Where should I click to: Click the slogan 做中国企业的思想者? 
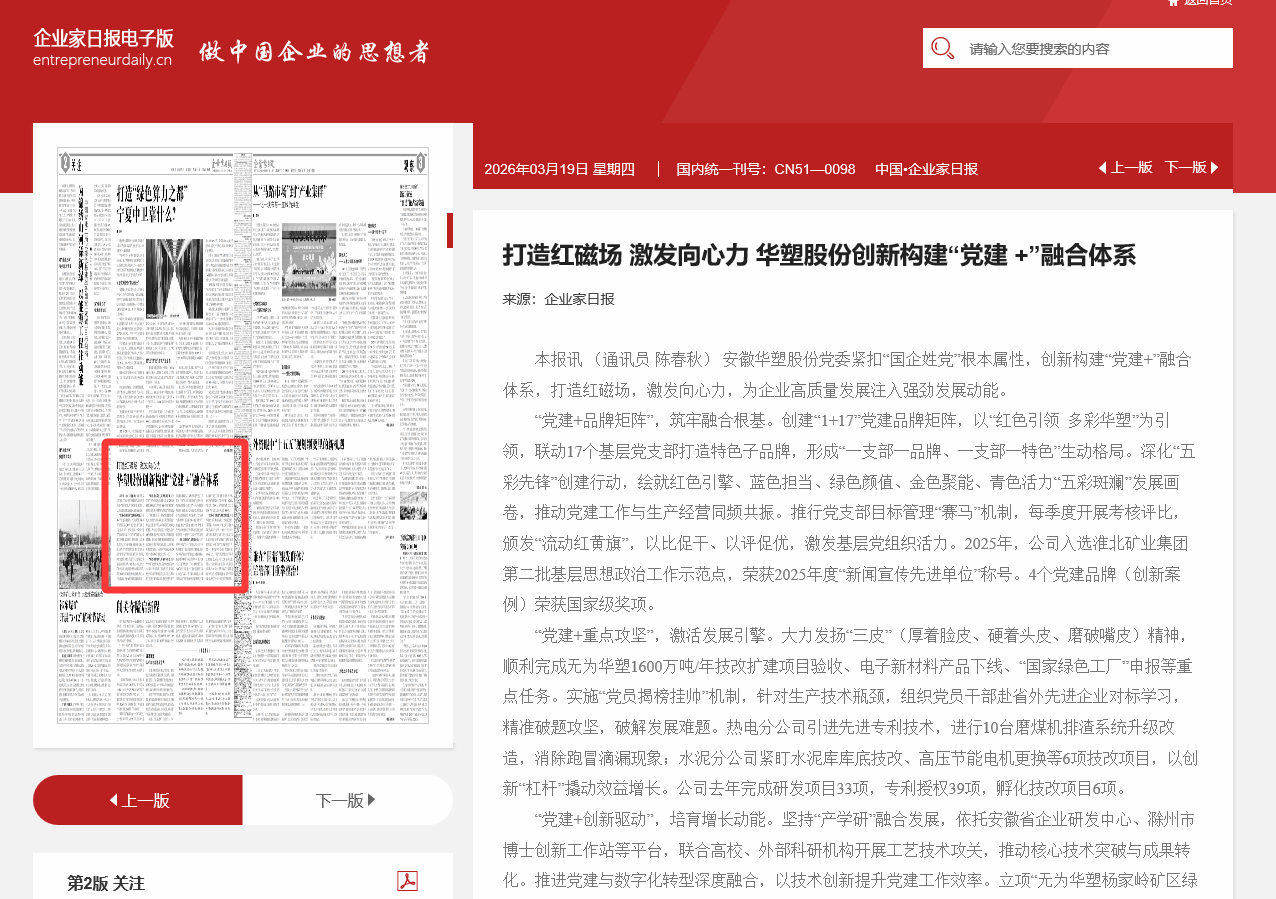pos(314,52)
